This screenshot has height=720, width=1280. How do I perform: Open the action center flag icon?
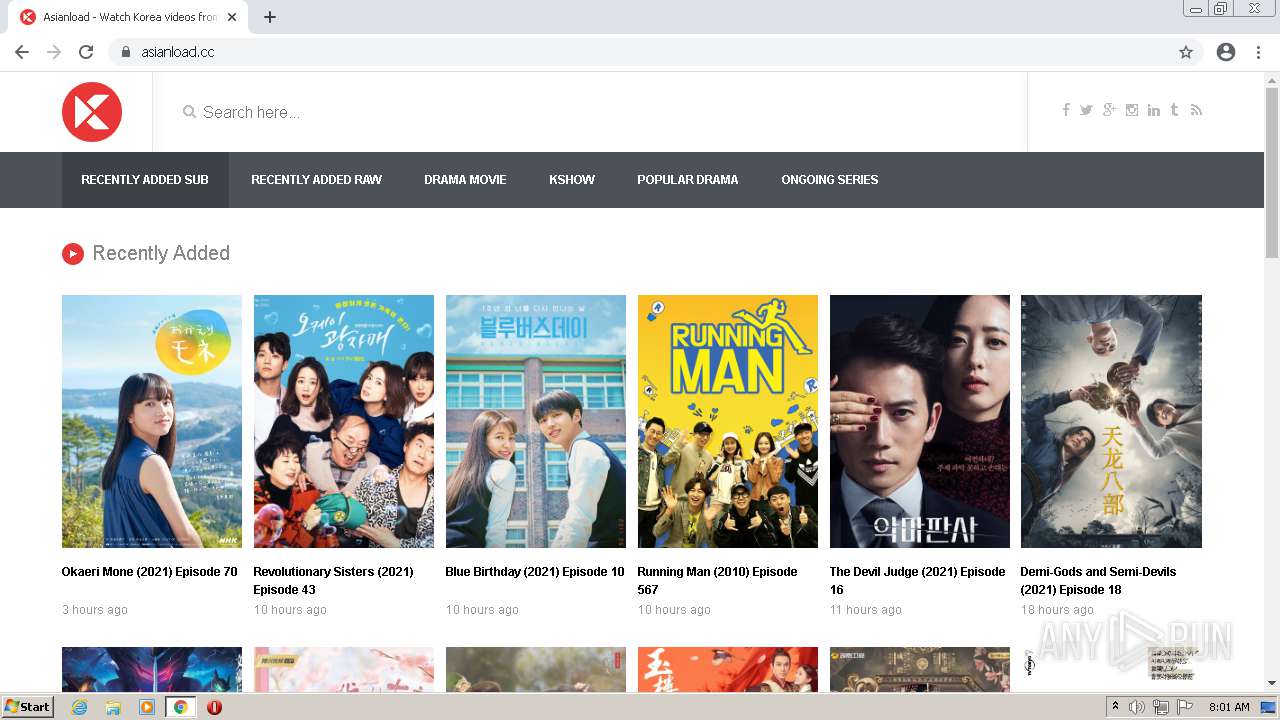click(1185, 707)
